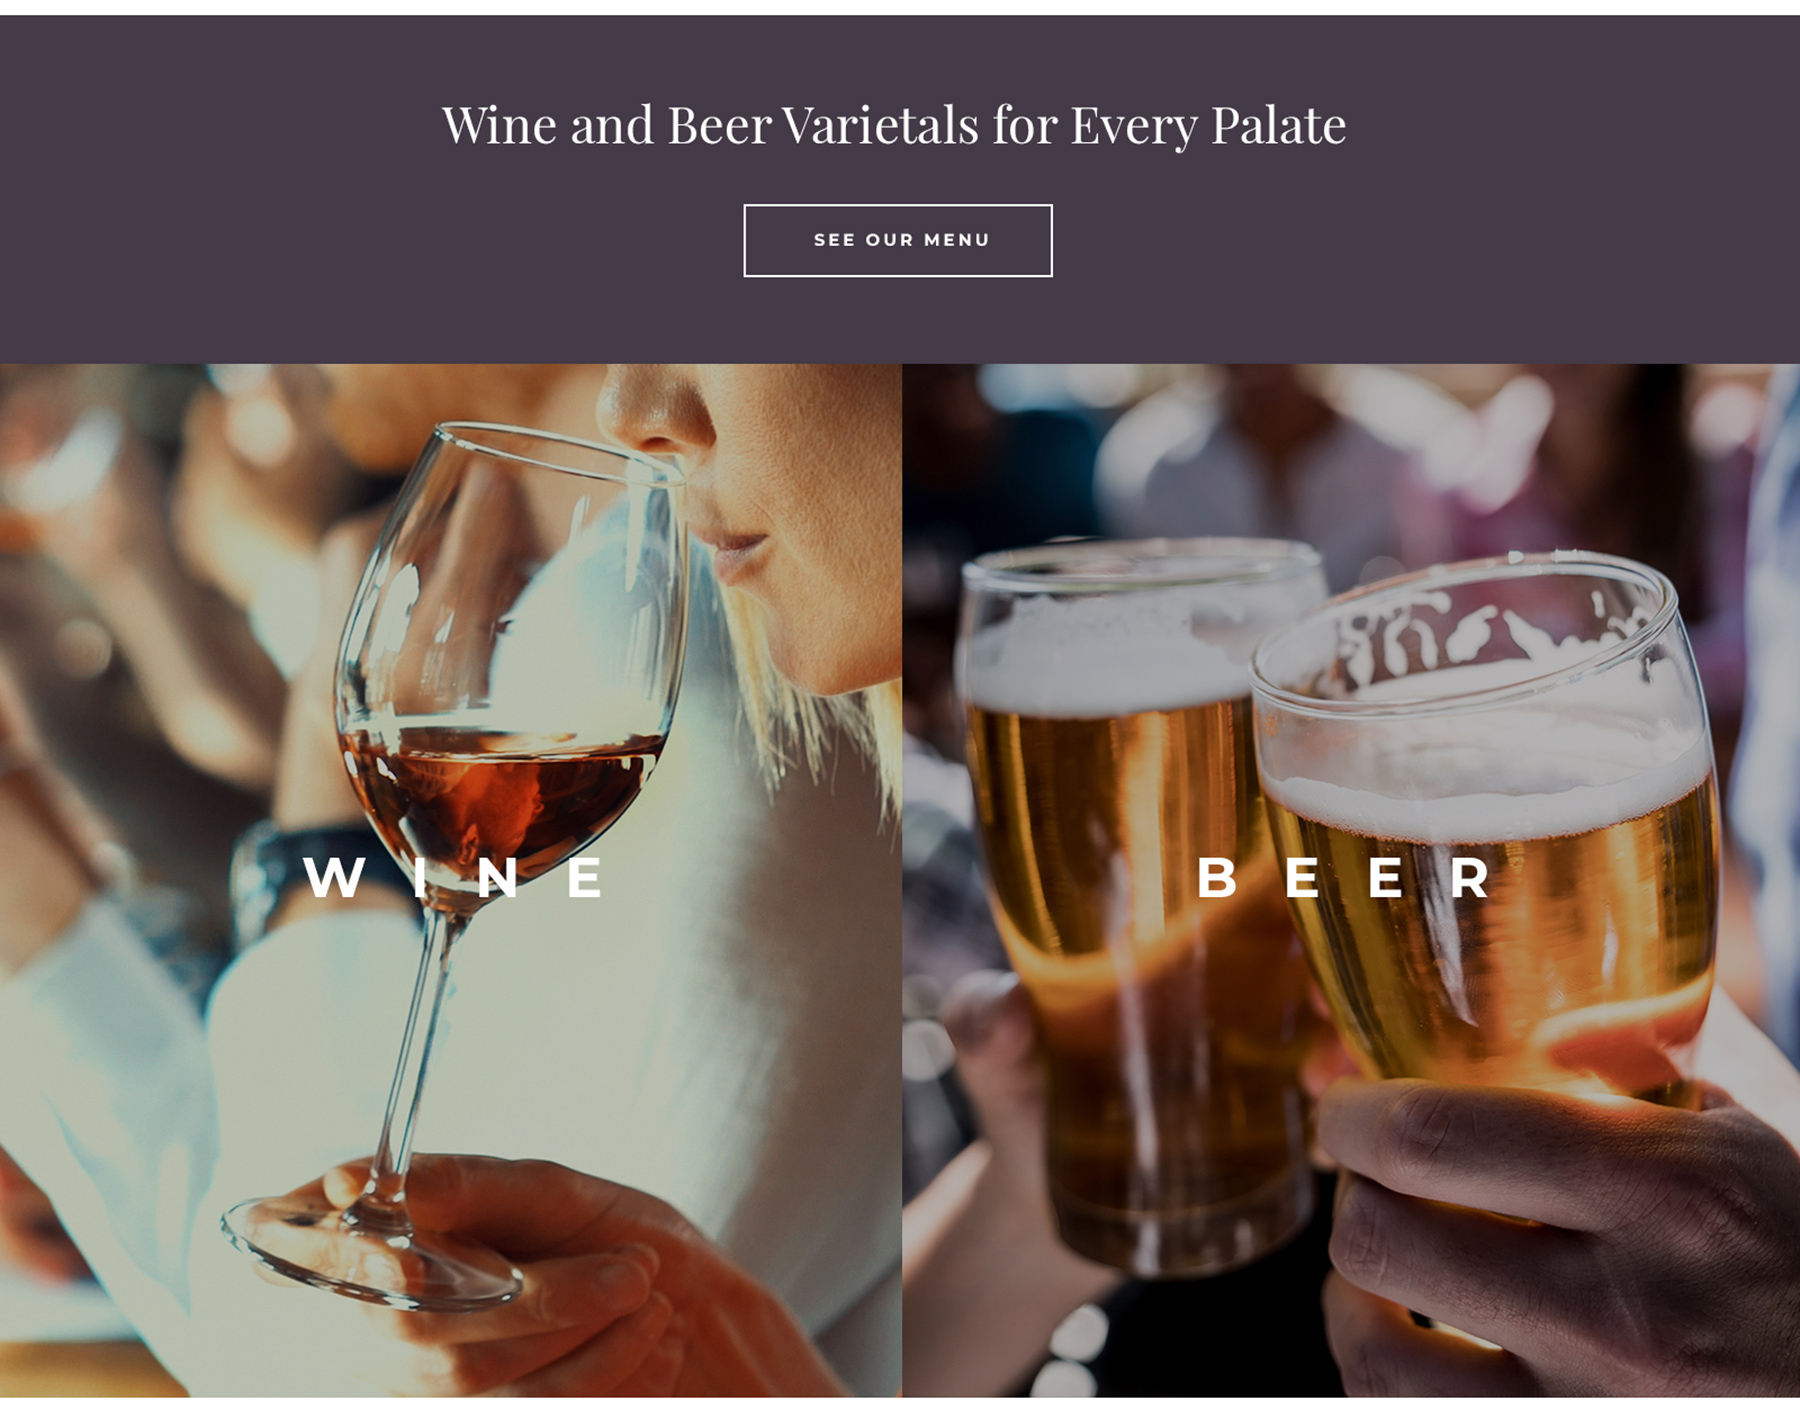
Task: Click the word Beer in the heading
Action: (719, 125)
